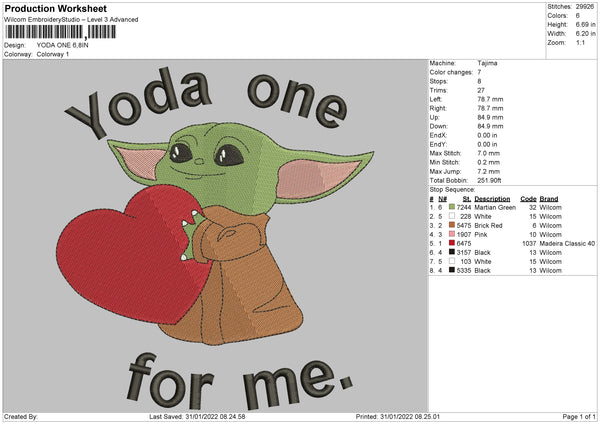Click the design name 'YODA ONE 6,8IN'

click(62, 45)
